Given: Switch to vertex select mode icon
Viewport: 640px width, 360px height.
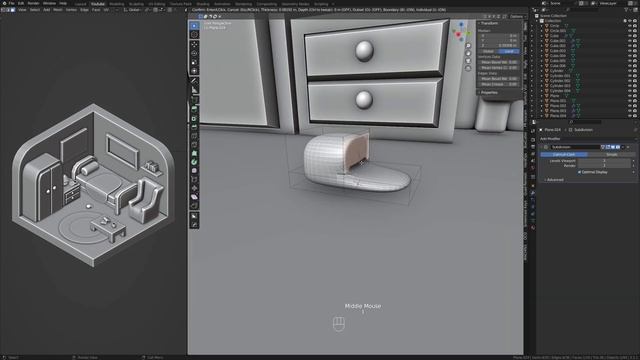Looking at the screenshot, I should [x=3, y=9].
